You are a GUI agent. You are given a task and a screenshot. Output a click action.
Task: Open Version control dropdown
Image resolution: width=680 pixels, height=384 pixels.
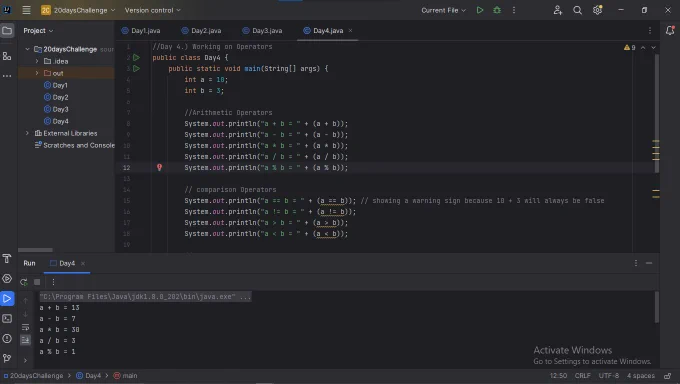click(153, 10)
